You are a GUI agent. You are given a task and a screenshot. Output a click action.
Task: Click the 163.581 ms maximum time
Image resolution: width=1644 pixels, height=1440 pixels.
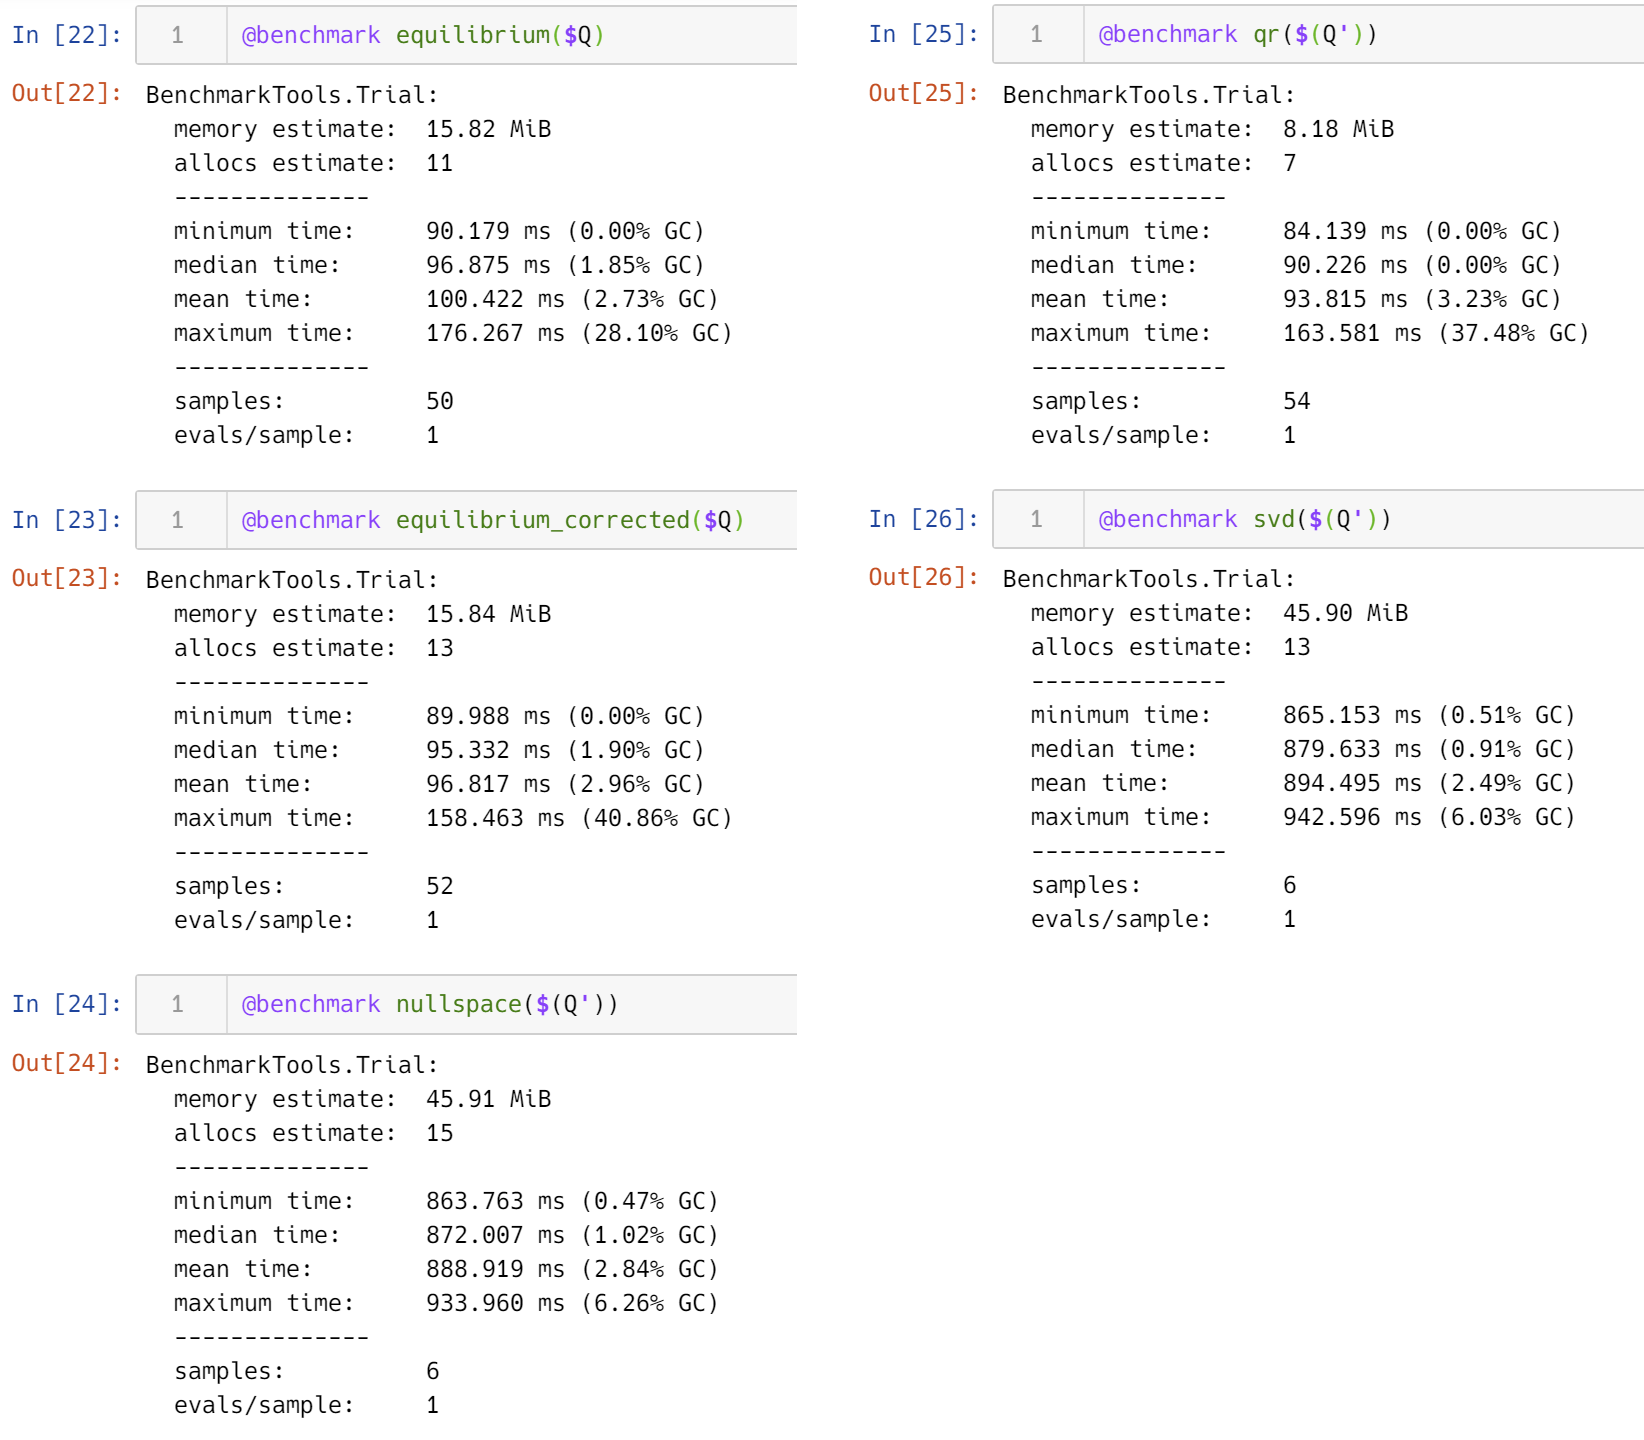pyautogui.click(x=1353, y=333)
